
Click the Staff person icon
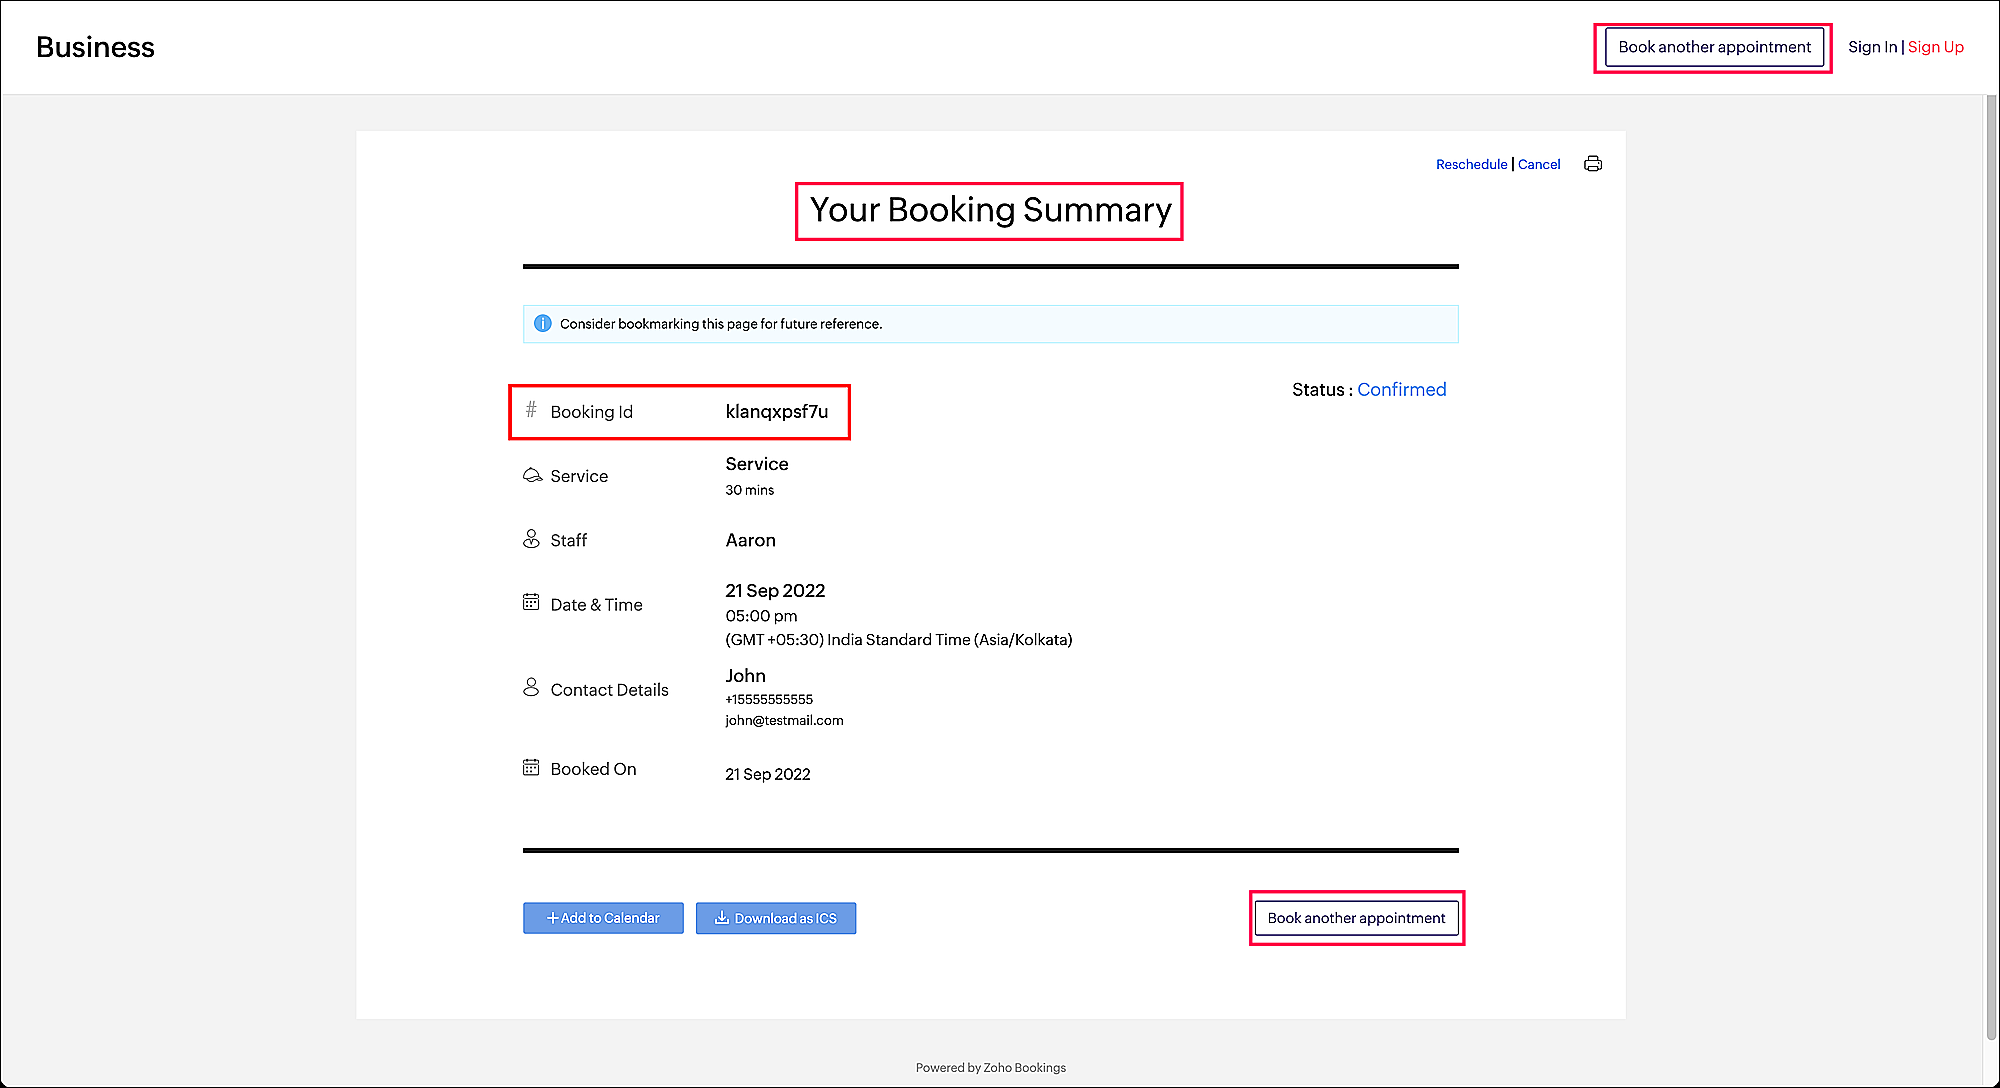531,539
